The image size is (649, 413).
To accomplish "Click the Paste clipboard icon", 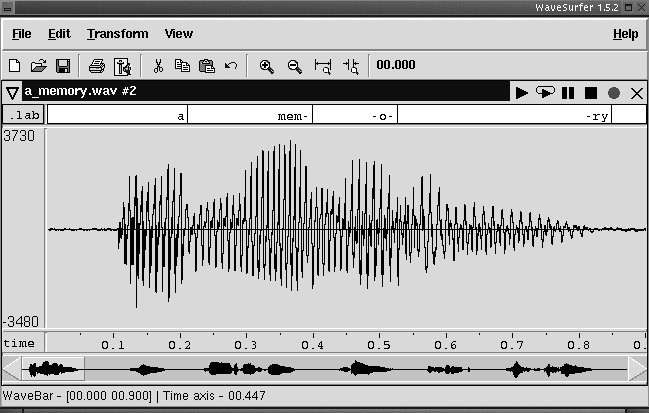I will (x=207, y=66).
